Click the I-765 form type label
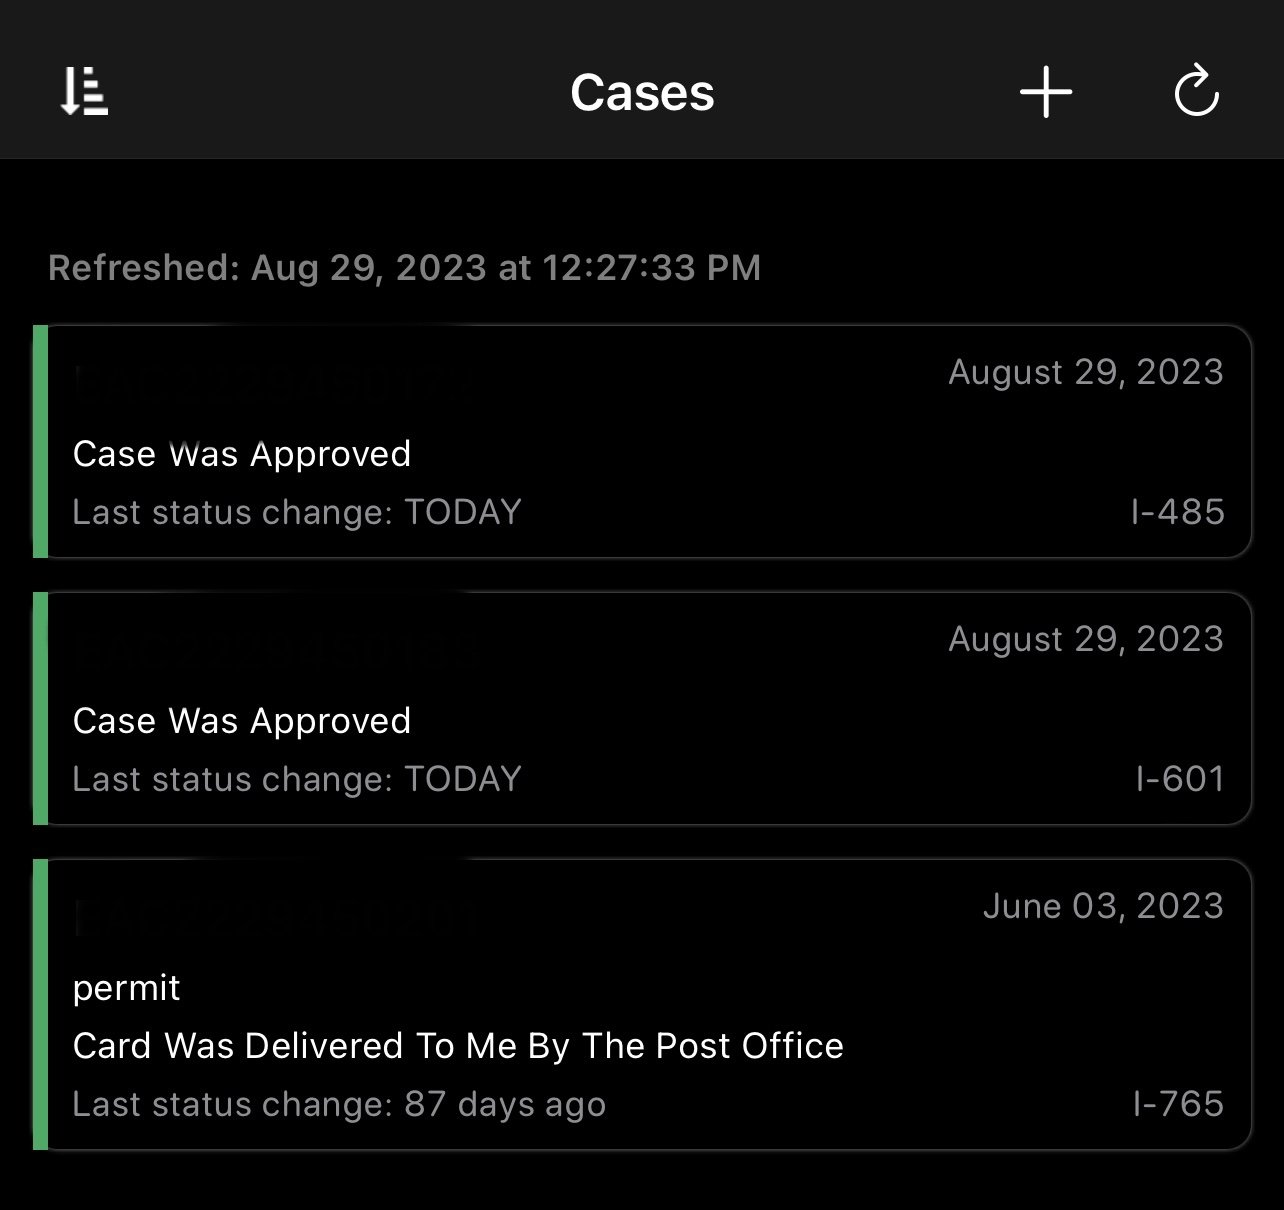 [1178, 1104]
